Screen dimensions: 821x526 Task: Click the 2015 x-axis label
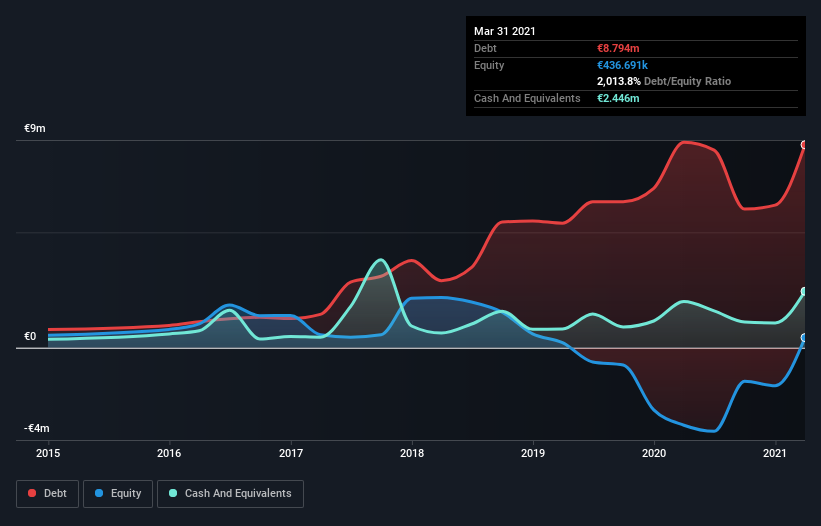coord(48,453)
